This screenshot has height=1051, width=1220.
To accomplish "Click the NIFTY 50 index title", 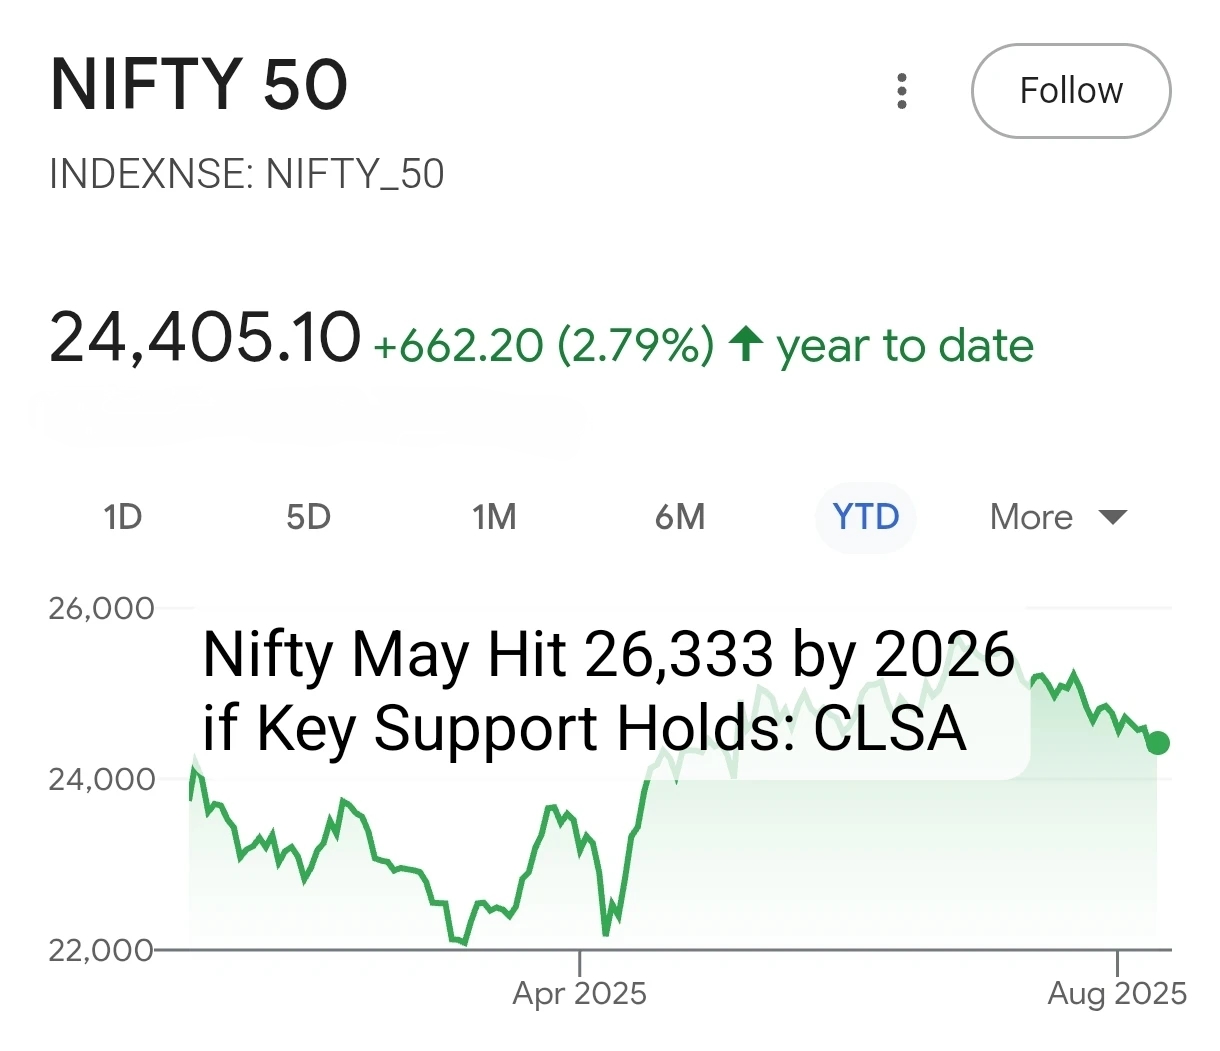I will point(199,85).
